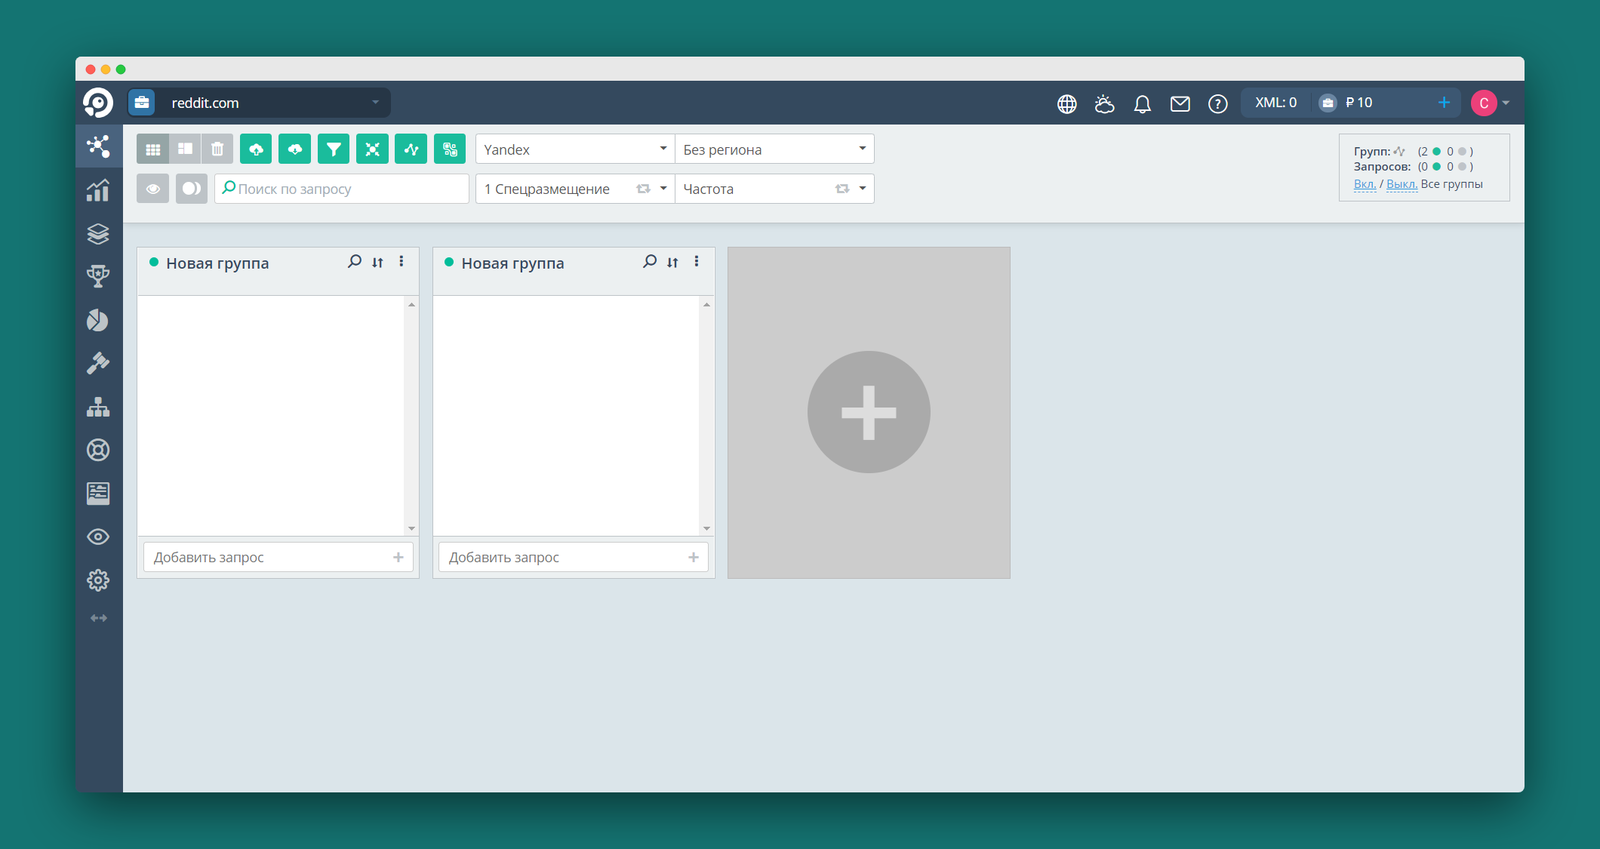Open the sitemap hierarchy section in sidebar
Image resolution: width=1600 pixels, height=849 pixels.
coord(98,407)
